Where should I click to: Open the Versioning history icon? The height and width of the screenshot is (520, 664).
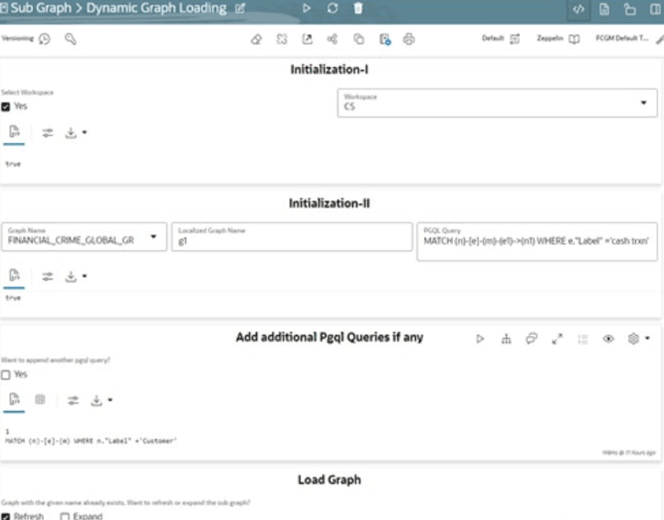[44, 39]
